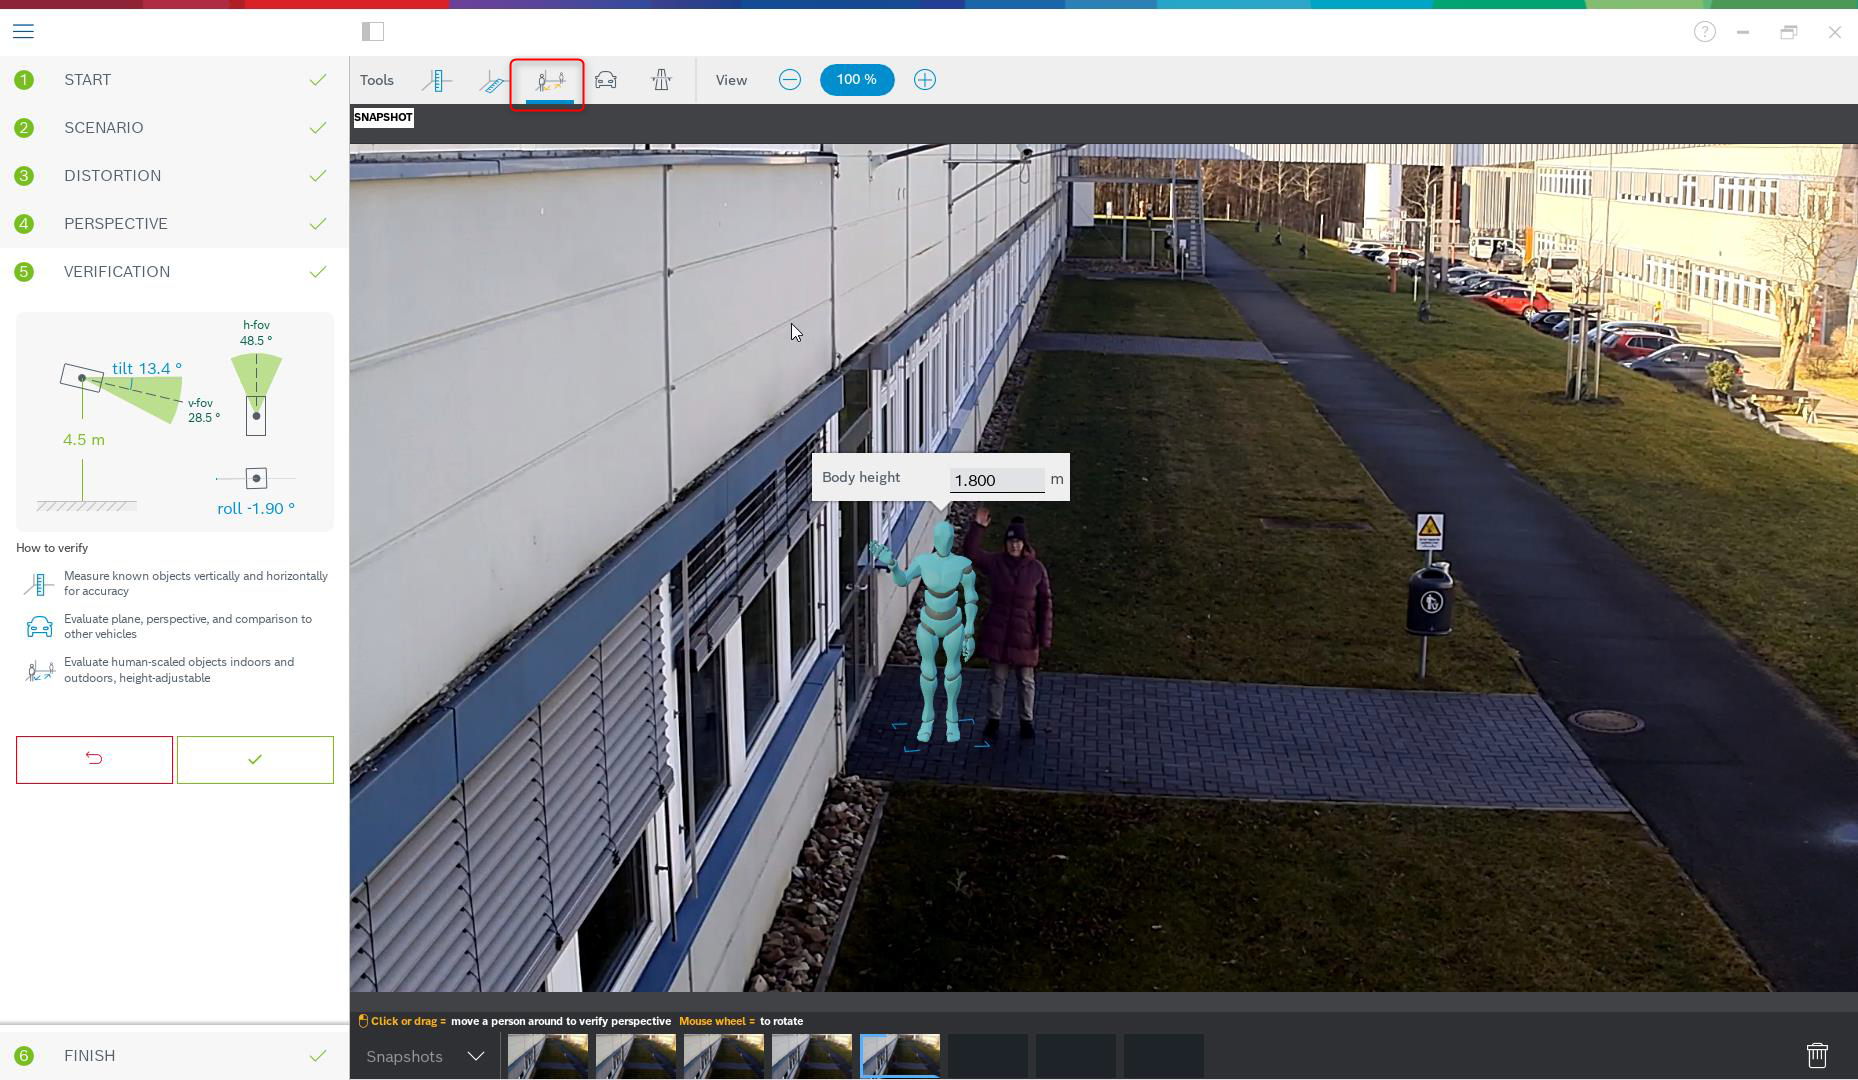Screen dimensions: 1858x1080
Task: Click the FINISH step number 6 badge
Action: pos(24,1056)
